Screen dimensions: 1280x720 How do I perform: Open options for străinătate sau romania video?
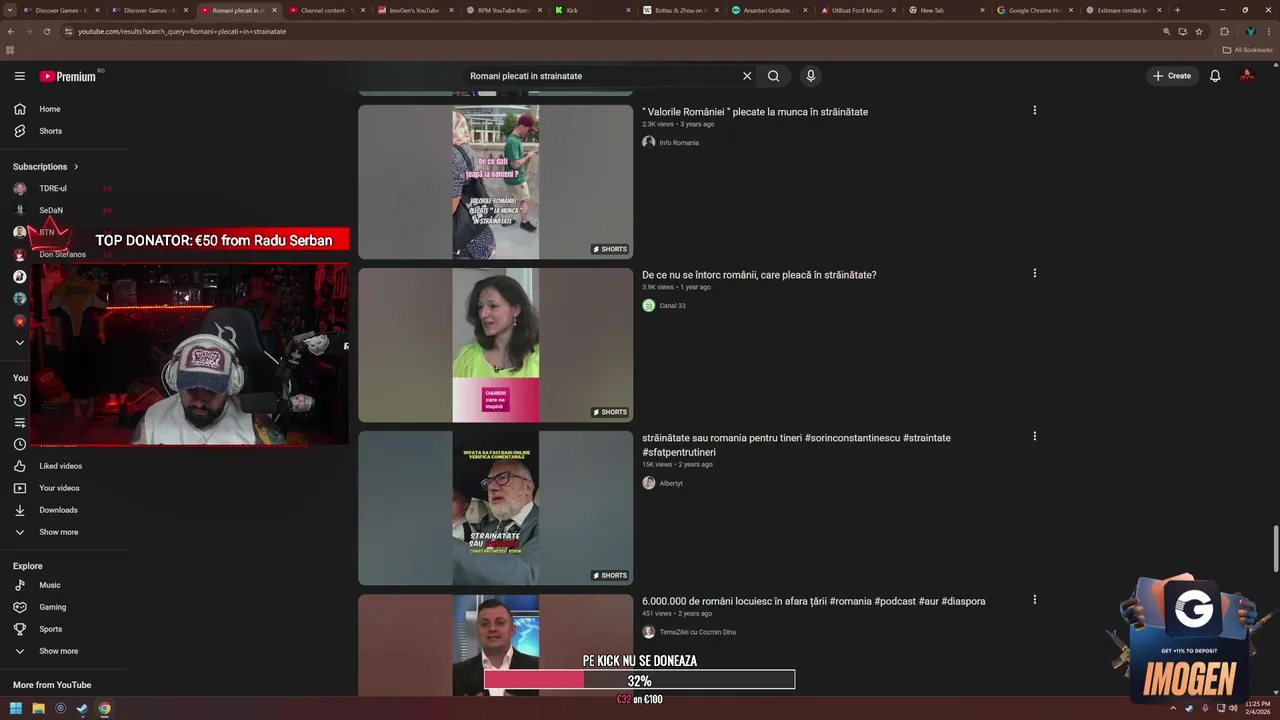point(1034,436)
